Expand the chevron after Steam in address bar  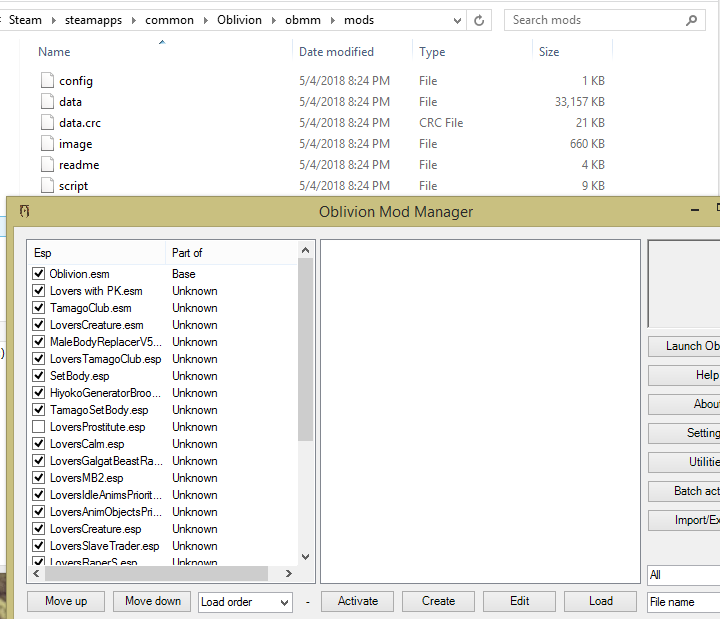53,20
